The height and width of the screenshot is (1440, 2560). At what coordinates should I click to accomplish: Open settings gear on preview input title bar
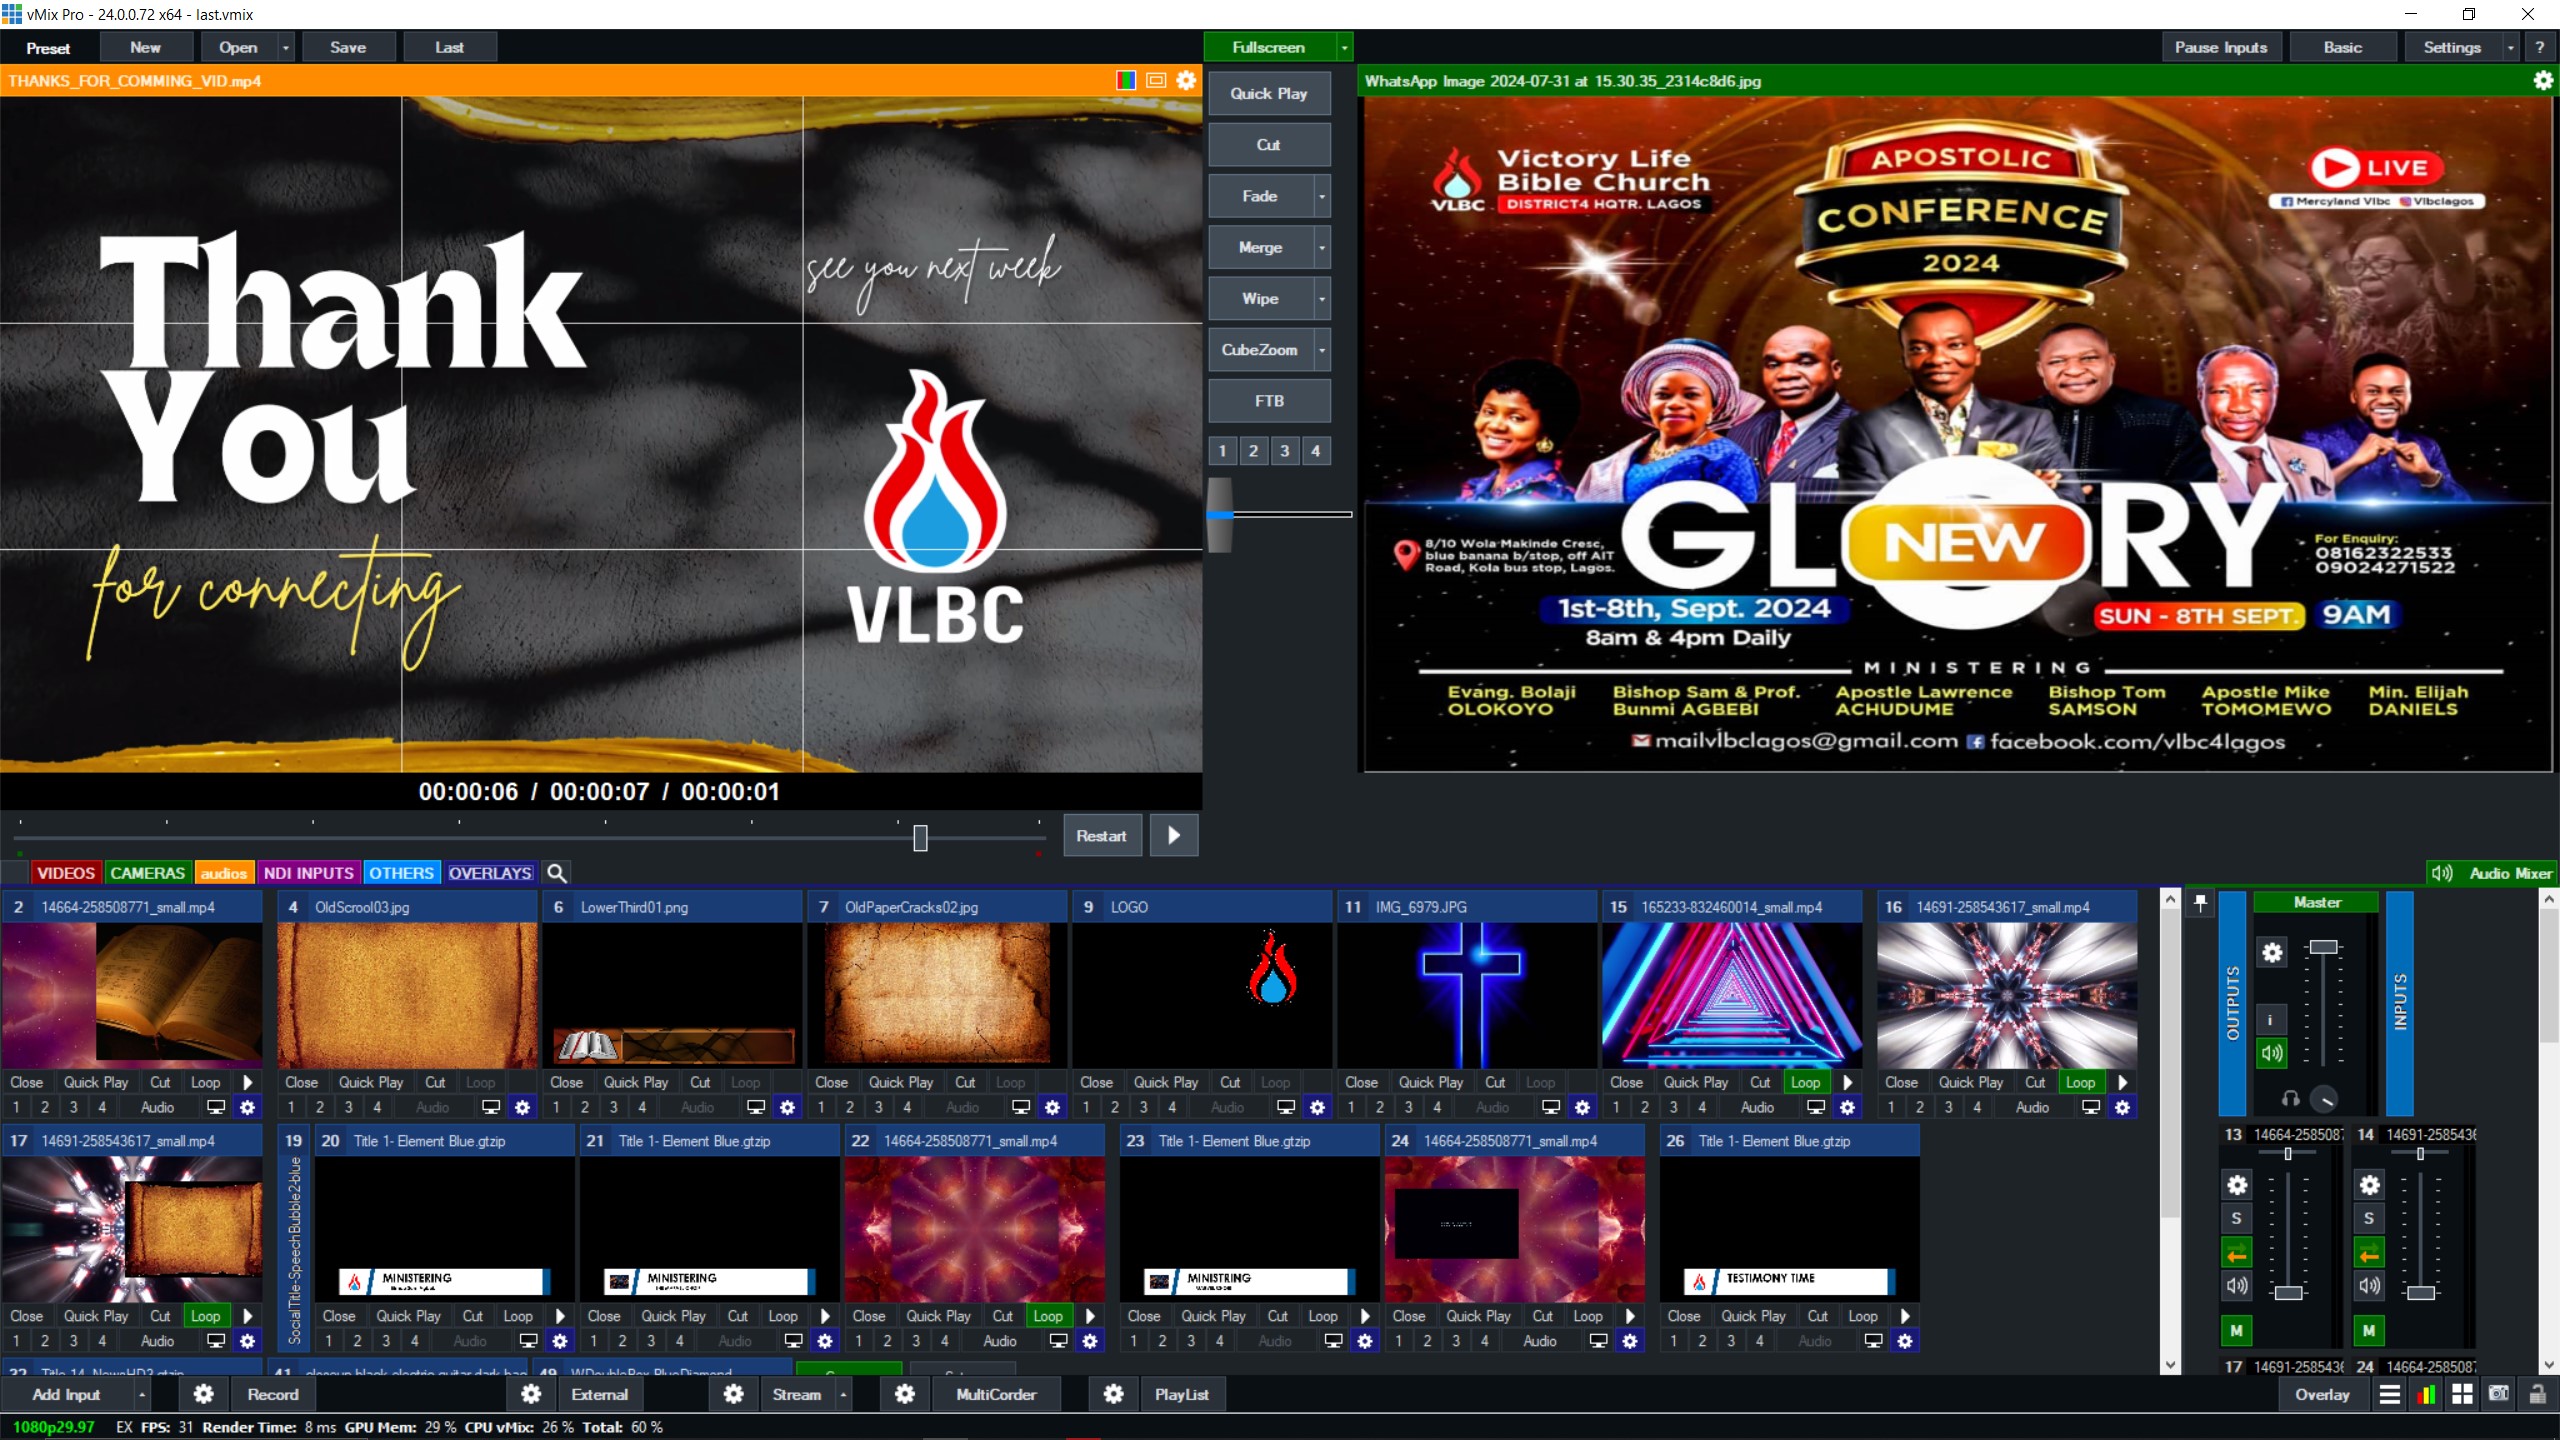pos(1186,81)
